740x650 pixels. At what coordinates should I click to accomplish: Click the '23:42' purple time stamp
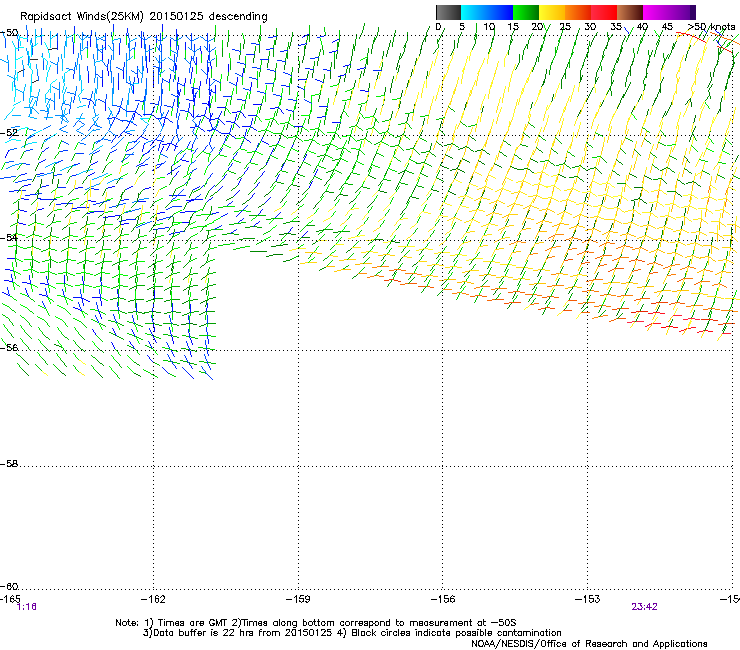pyautogui.click(x=644, y=607)
